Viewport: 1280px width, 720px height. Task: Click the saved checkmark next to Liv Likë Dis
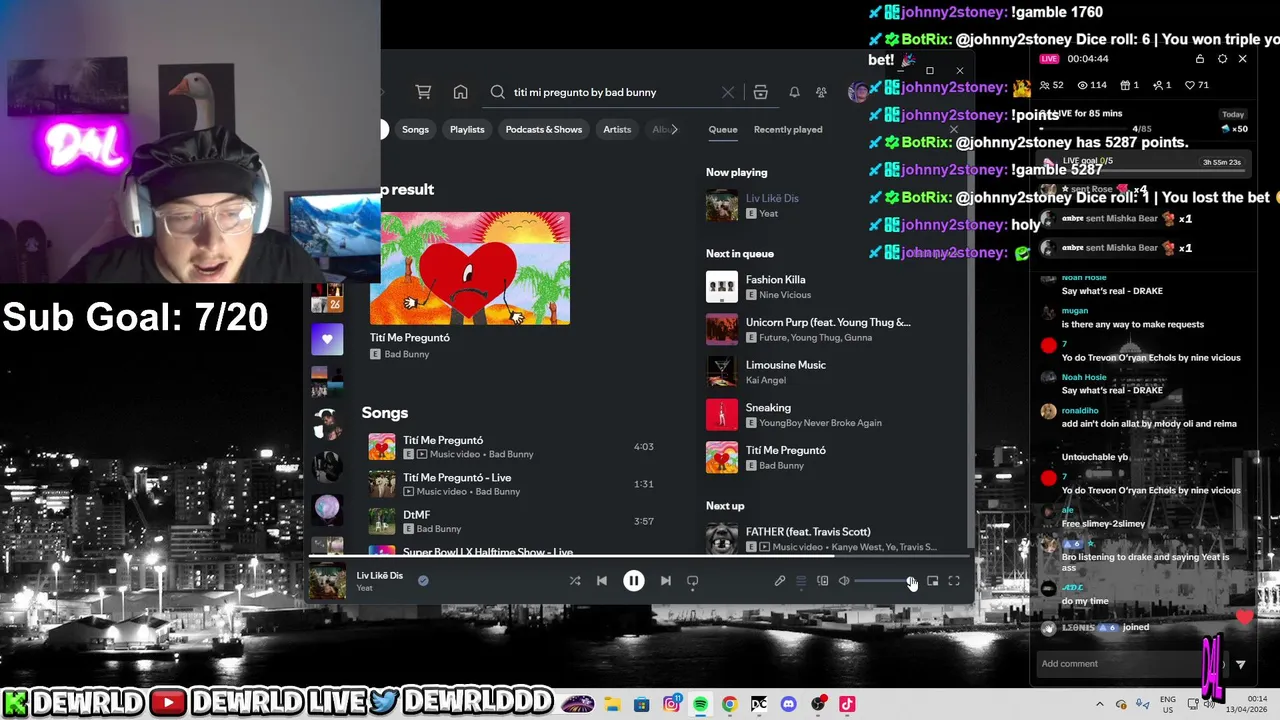click(423, 579)
